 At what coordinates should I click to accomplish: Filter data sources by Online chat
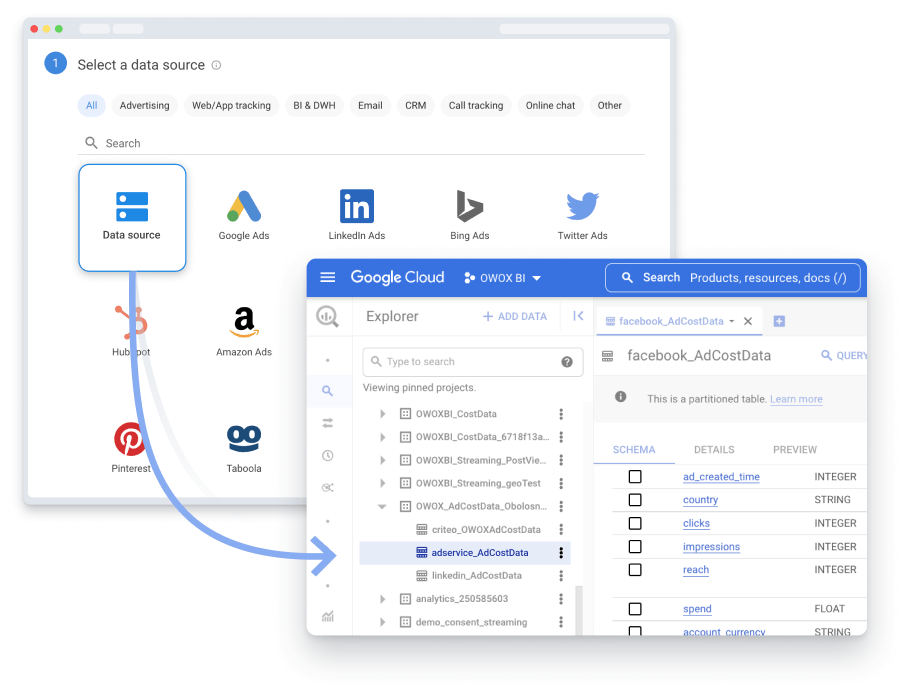[550, 106]
